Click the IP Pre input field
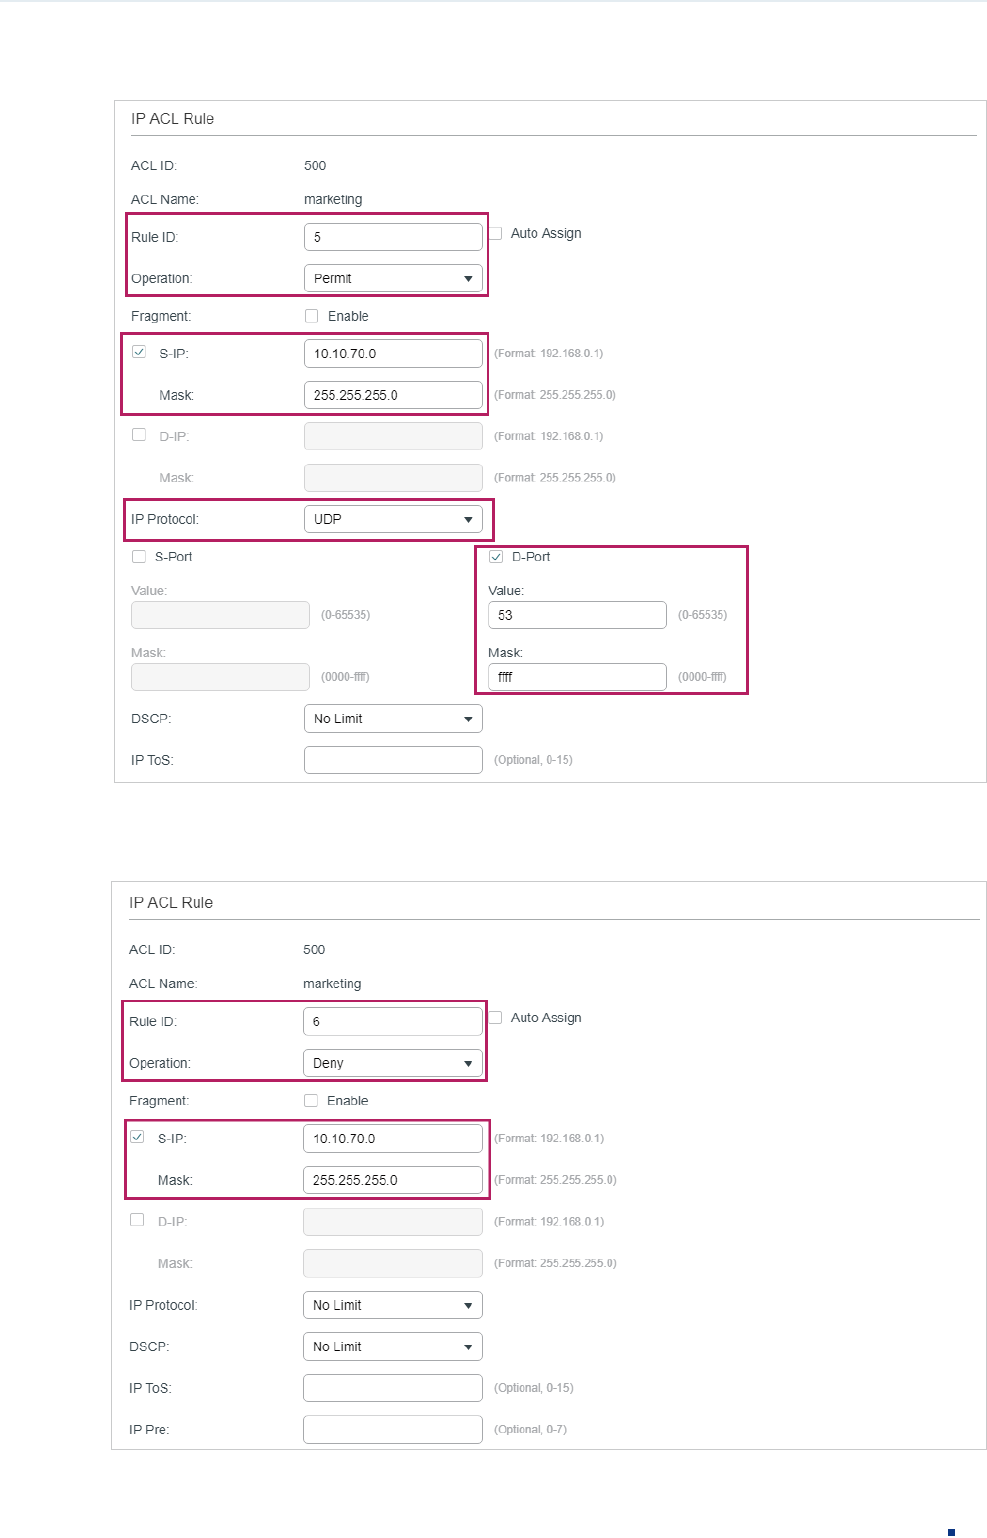The height and width of the screenshot is (1538, 987). (393, 1429)
